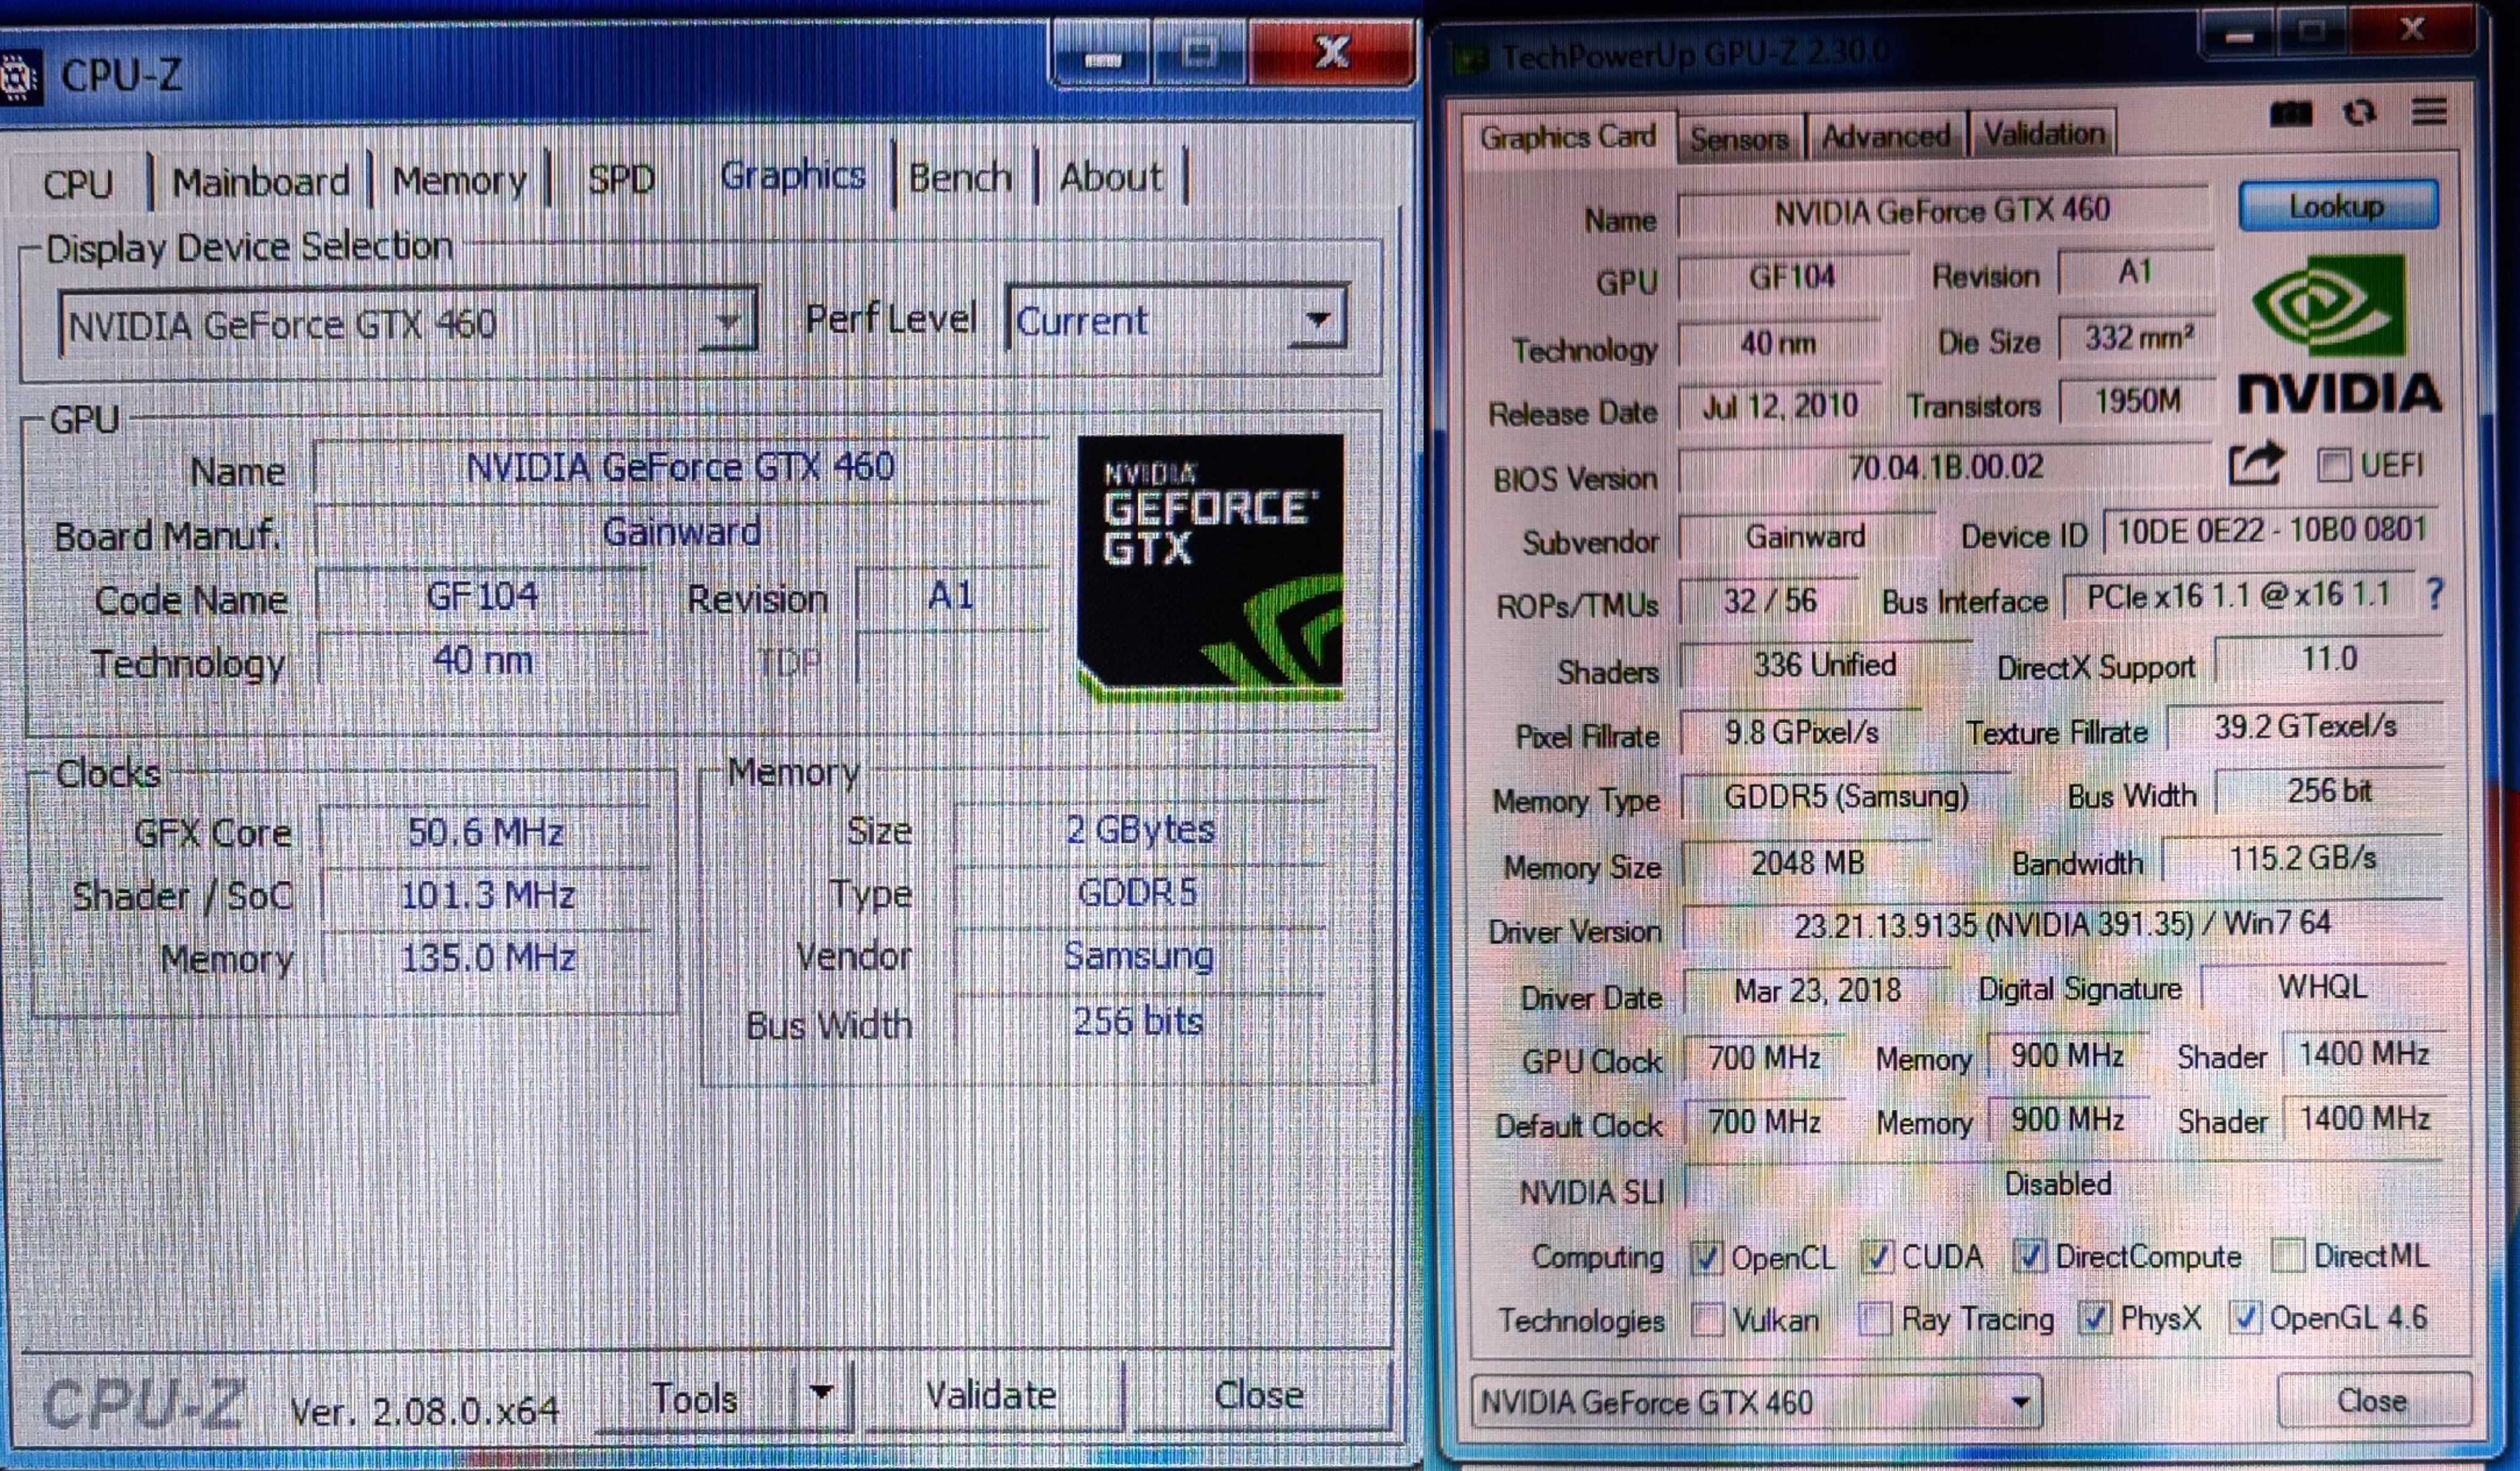The width and height of the screenshot is (2520, 1471).
Task: Click the Tools button in CPU-Z
Action: [695, 1397]
